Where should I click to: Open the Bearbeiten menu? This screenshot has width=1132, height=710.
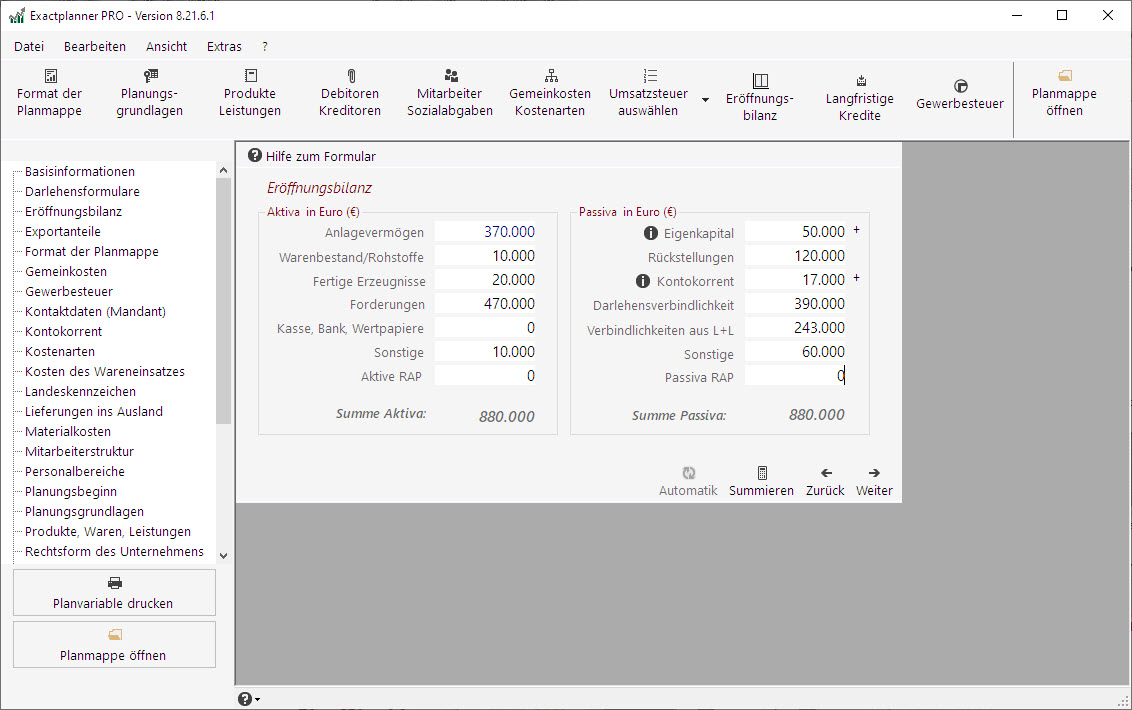(95, 46)
